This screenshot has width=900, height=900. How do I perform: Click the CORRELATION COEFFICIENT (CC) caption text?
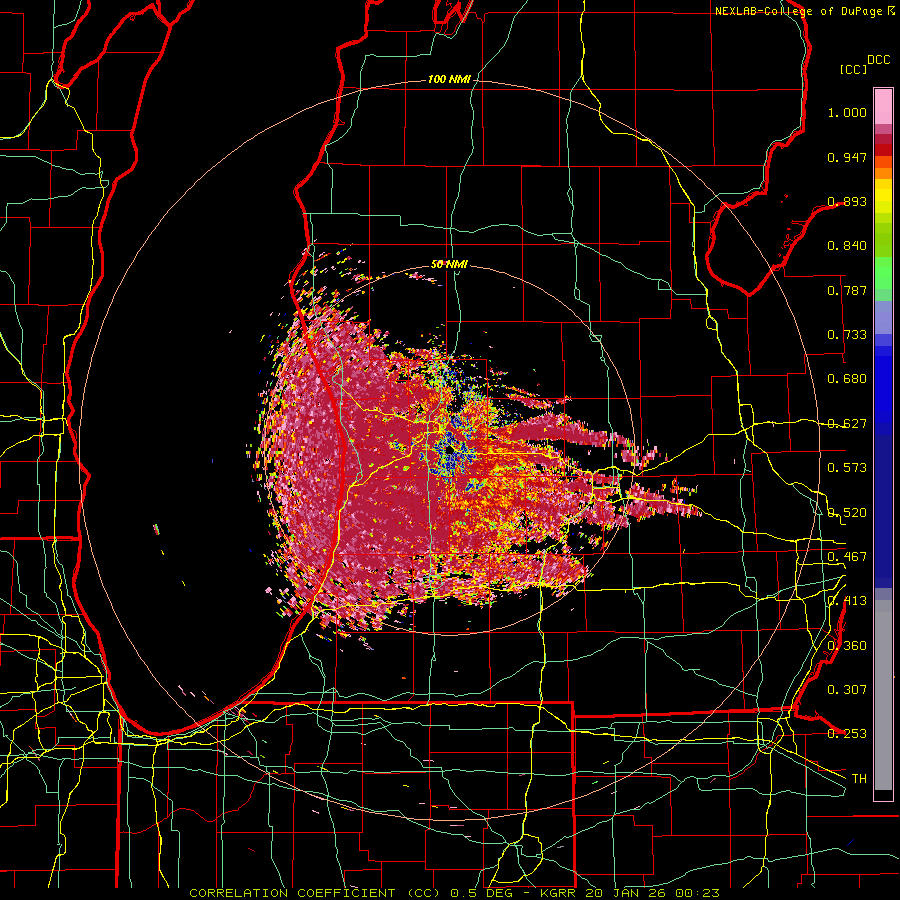(313, 893)
